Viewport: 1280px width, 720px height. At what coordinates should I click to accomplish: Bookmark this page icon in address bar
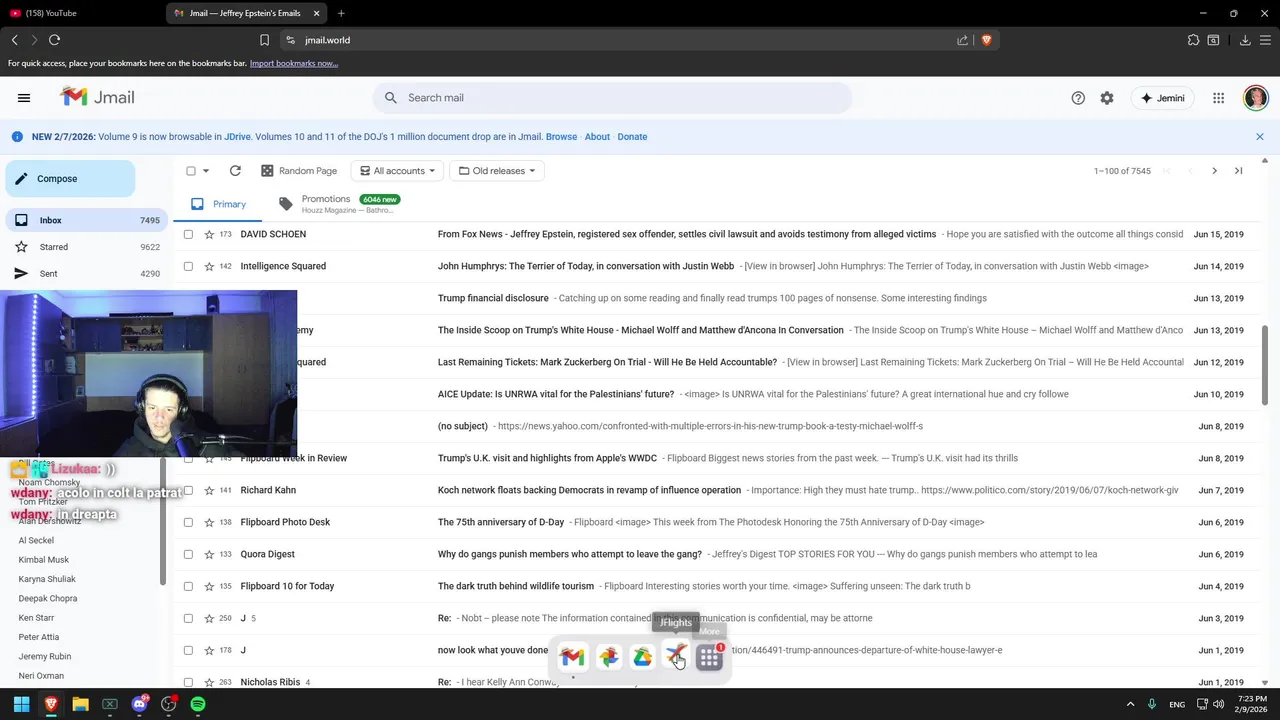(264, 40)
